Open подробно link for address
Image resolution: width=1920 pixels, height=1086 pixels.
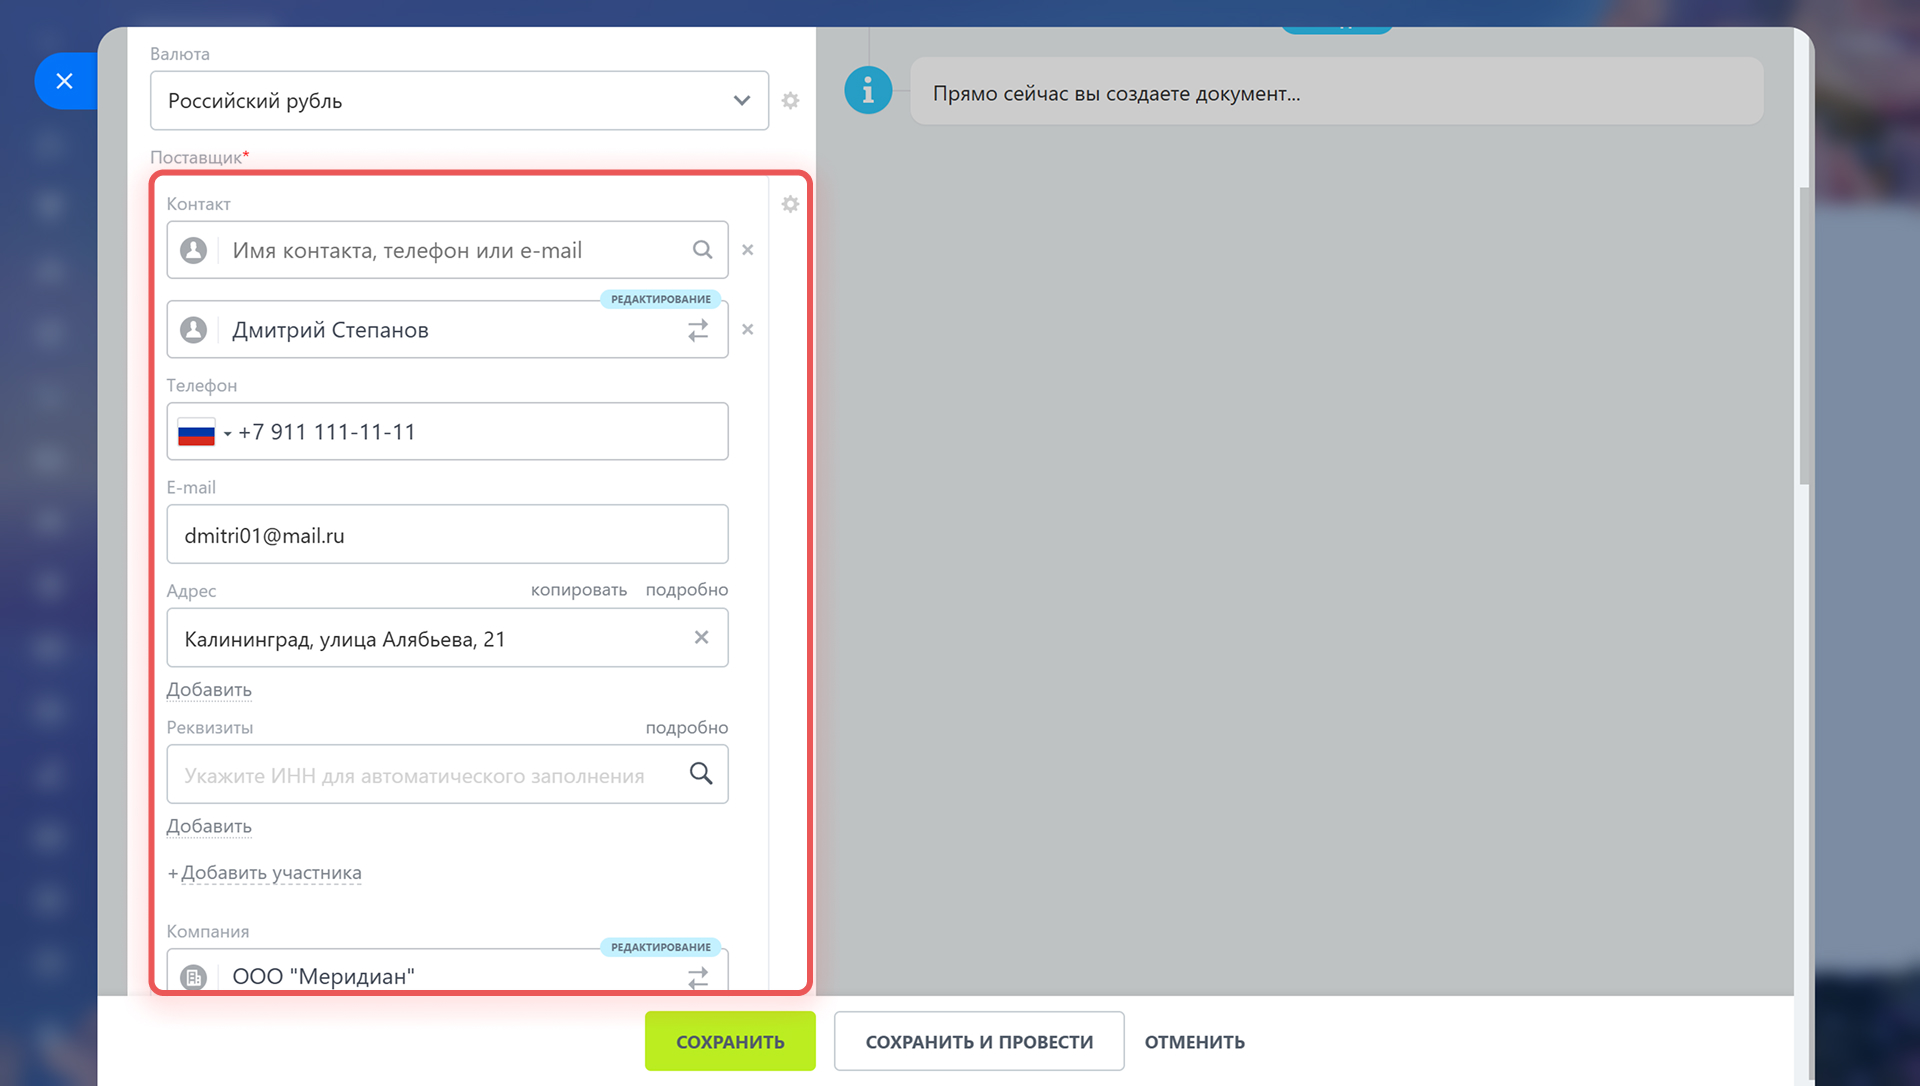tap(687, 590)
